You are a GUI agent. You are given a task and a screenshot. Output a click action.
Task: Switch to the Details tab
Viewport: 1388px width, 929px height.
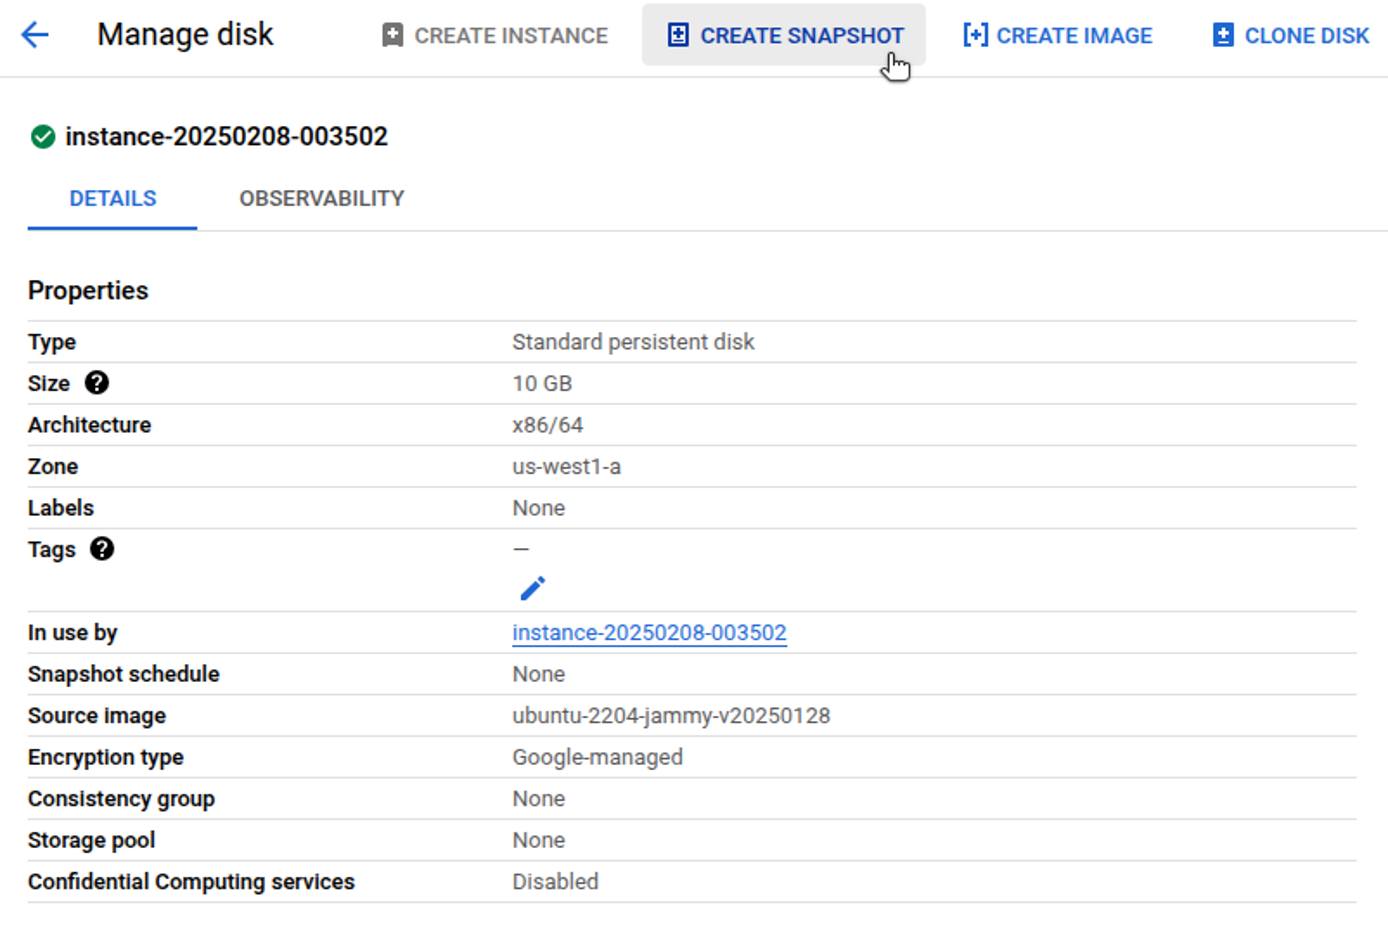(113, 198)
